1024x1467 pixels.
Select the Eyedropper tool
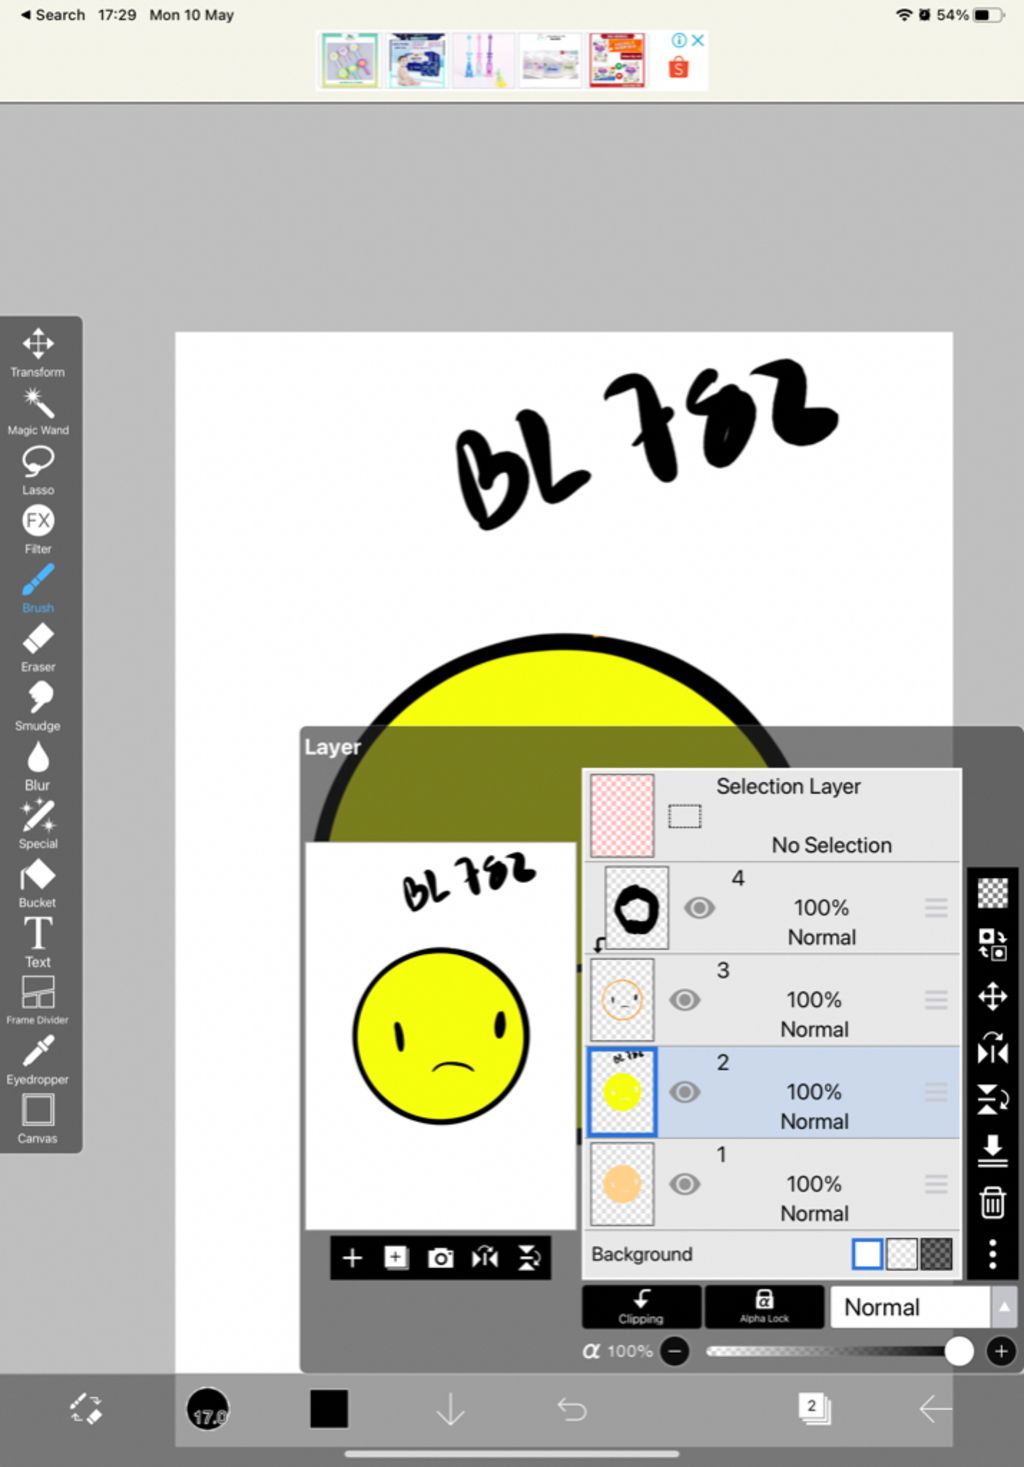coord(38,1059)
